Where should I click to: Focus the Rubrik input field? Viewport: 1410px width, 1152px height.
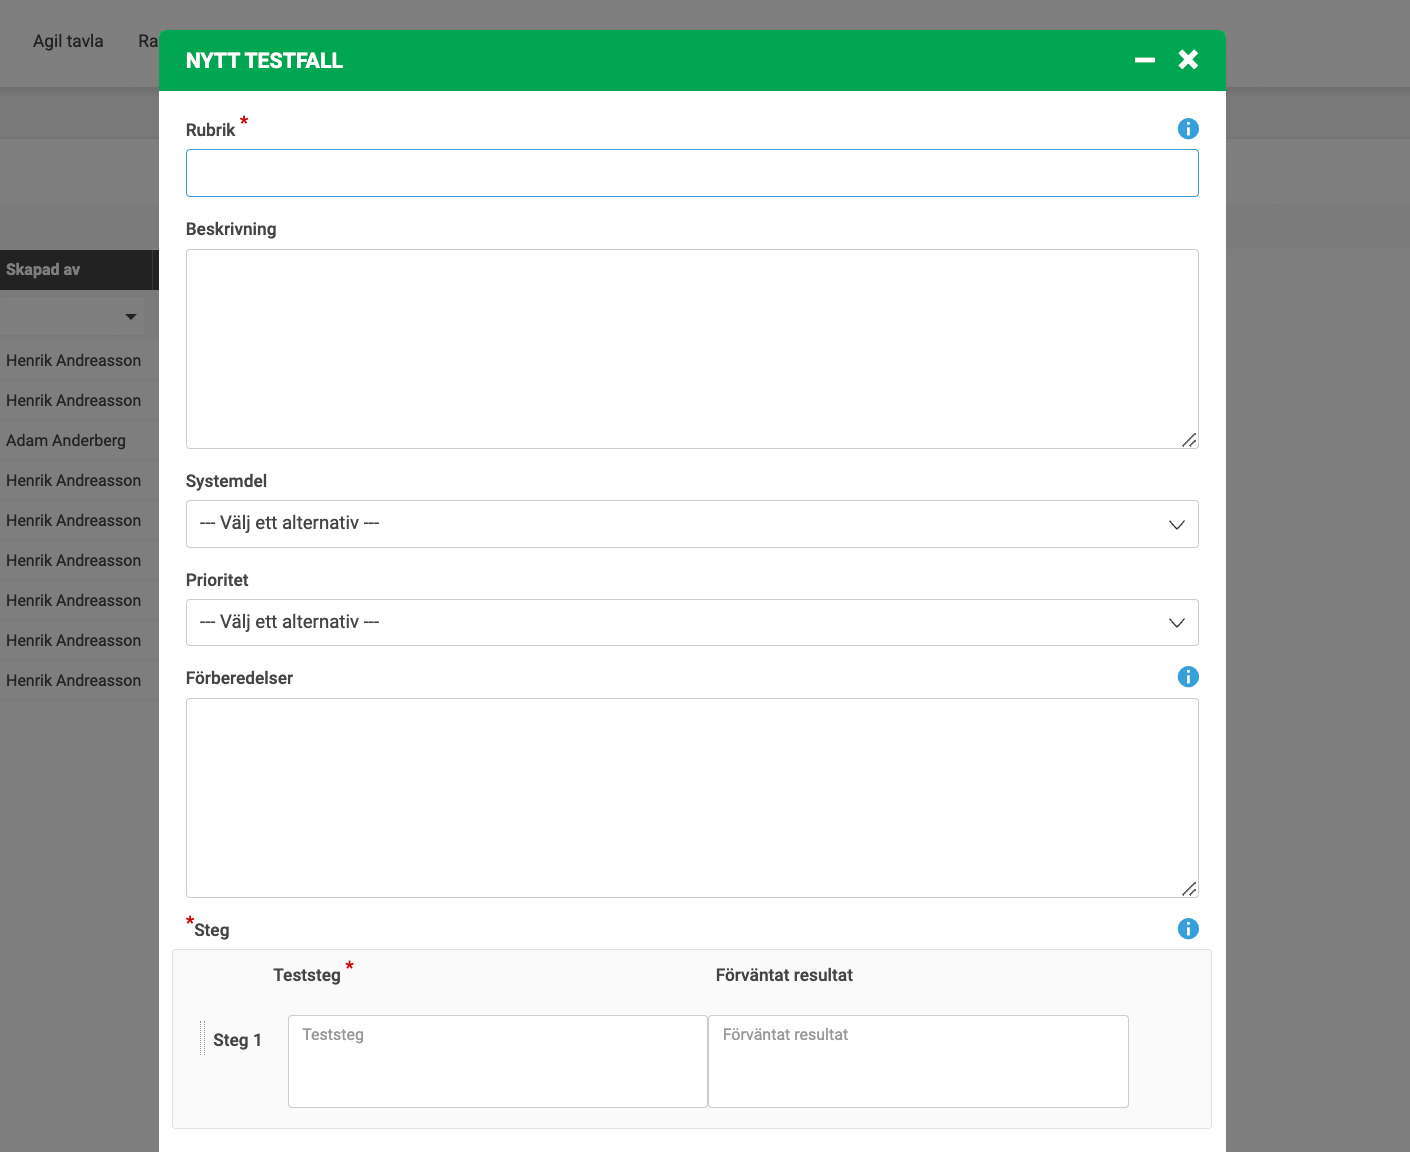[x=691, y=173]
